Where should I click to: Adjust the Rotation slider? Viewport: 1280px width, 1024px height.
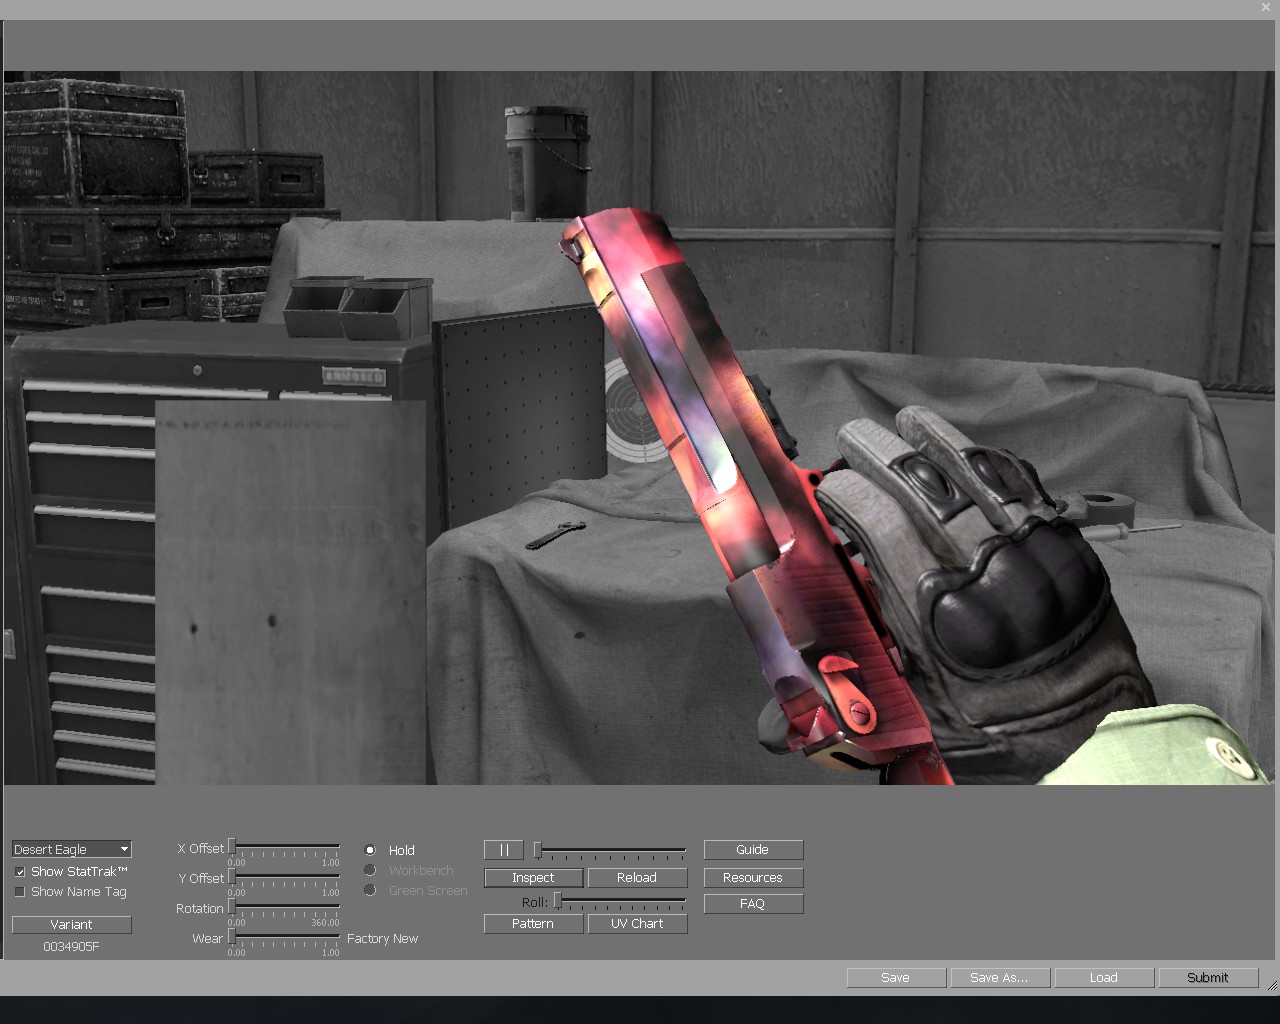(x=285, y=908)
